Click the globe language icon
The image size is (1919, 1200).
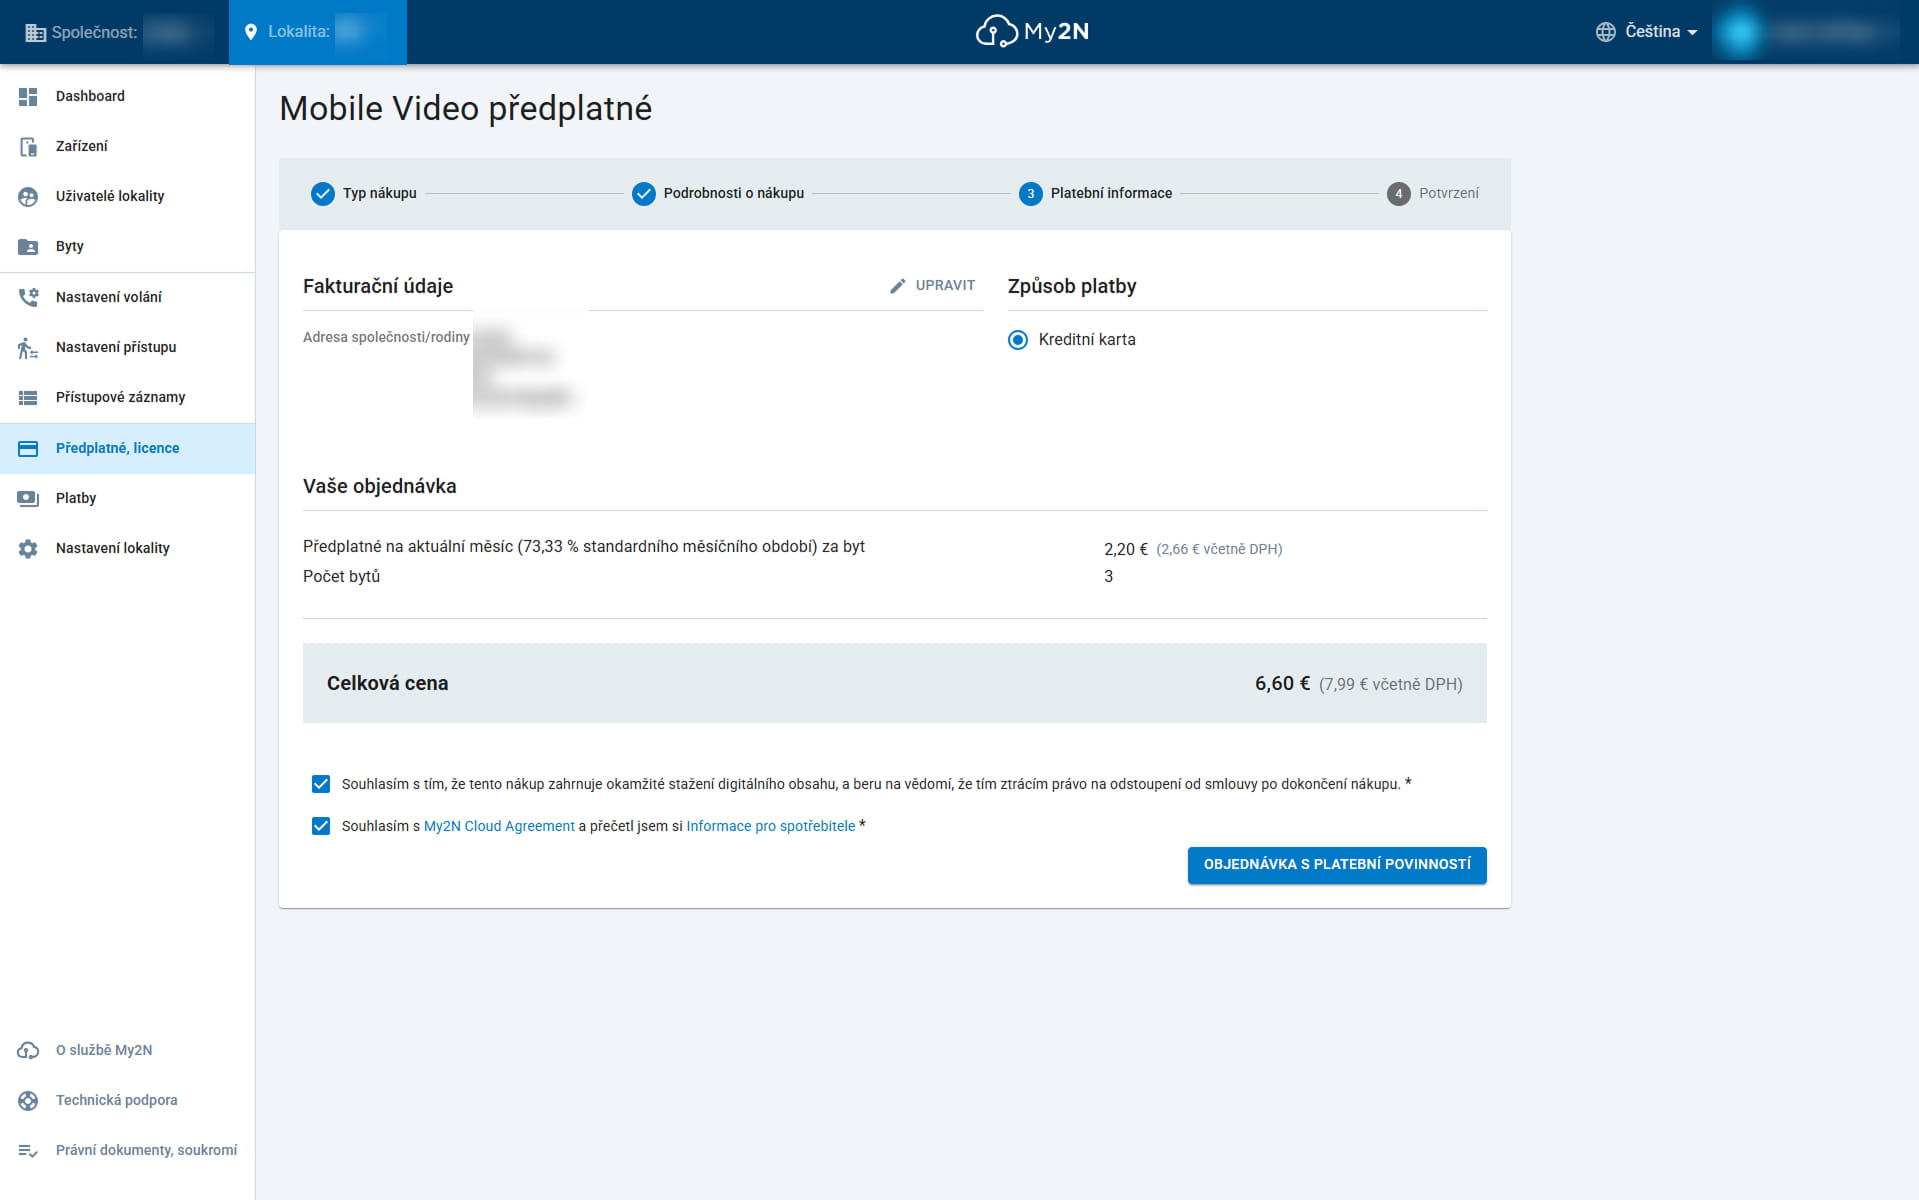pyautogui.click(x=1605, y=32)
